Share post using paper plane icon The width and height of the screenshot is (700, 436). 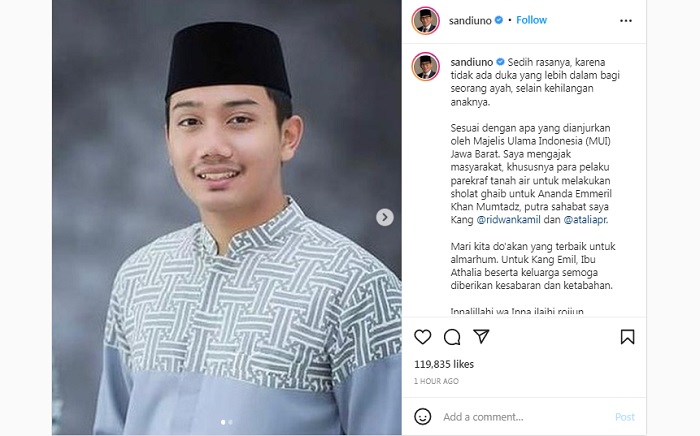[x=481, y=336]
